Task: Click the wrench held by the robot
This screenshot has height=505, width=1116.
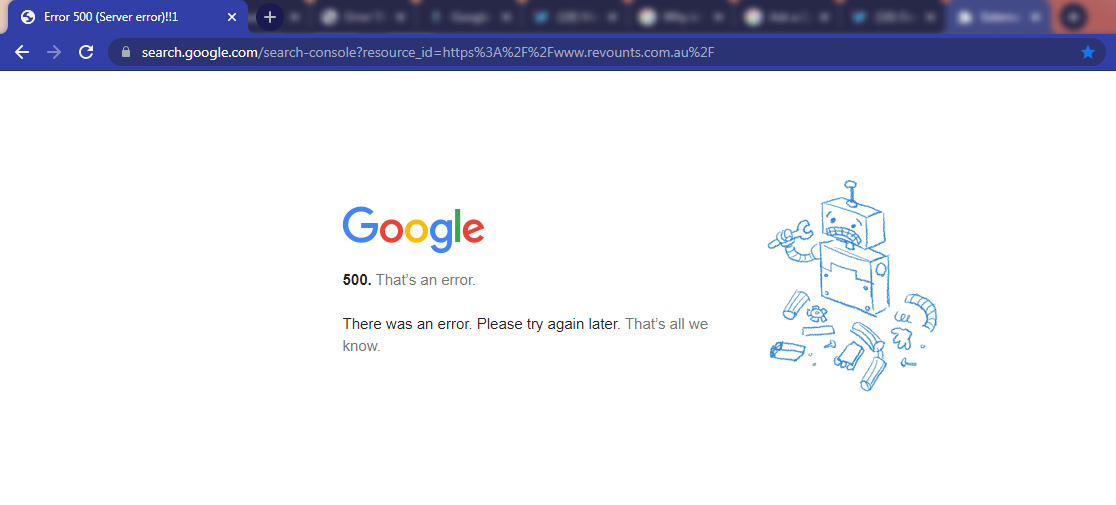Action: click(x=790, y=235)
